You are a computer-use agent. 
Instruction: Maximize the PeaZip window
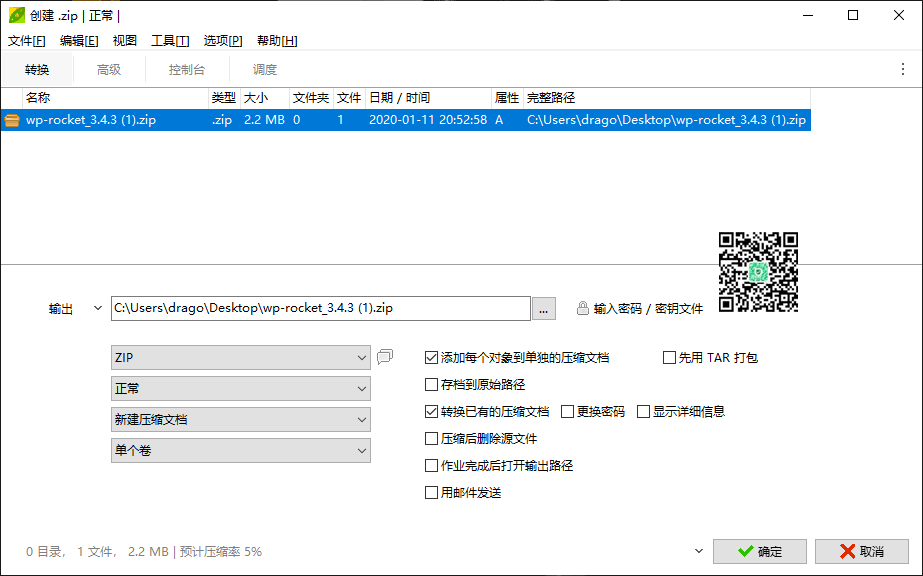[853, 15]
